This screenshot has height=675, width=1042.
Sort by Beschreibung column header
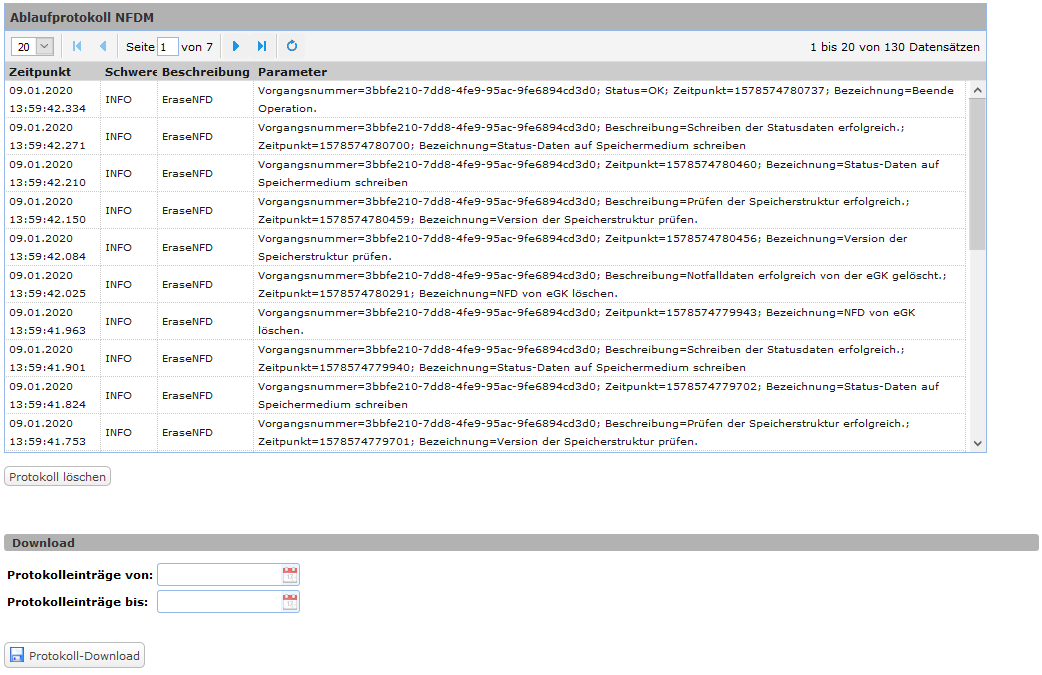coord(205,72)
